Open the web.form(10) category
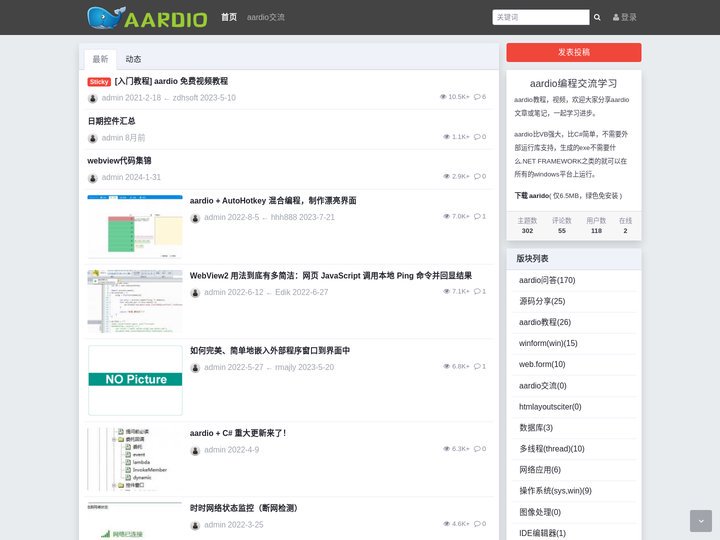Image resolution: width=720 pixels, height=540 pixels. coord(542,364)
